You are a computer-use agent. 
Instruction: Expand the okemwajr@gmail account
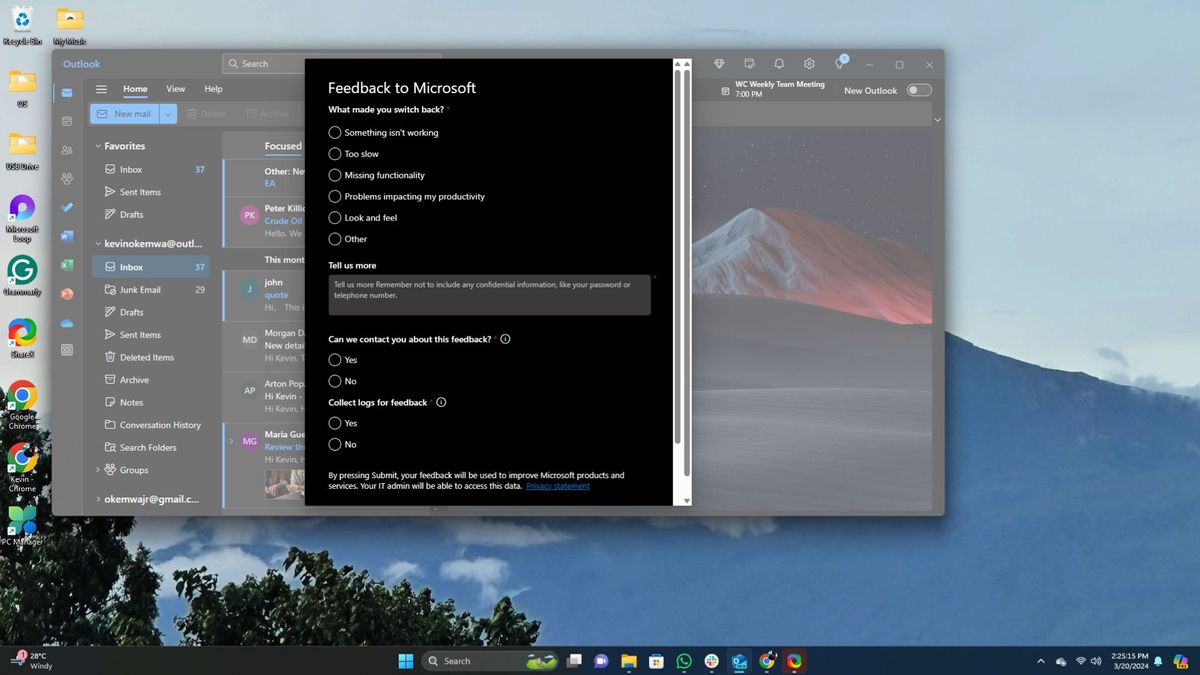tap(97, 499)
